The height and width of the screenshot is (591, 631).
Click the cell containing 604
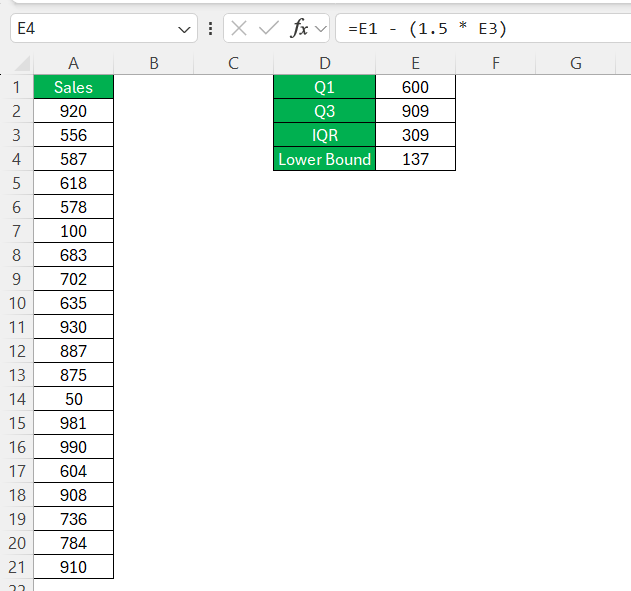pos(74,471)
